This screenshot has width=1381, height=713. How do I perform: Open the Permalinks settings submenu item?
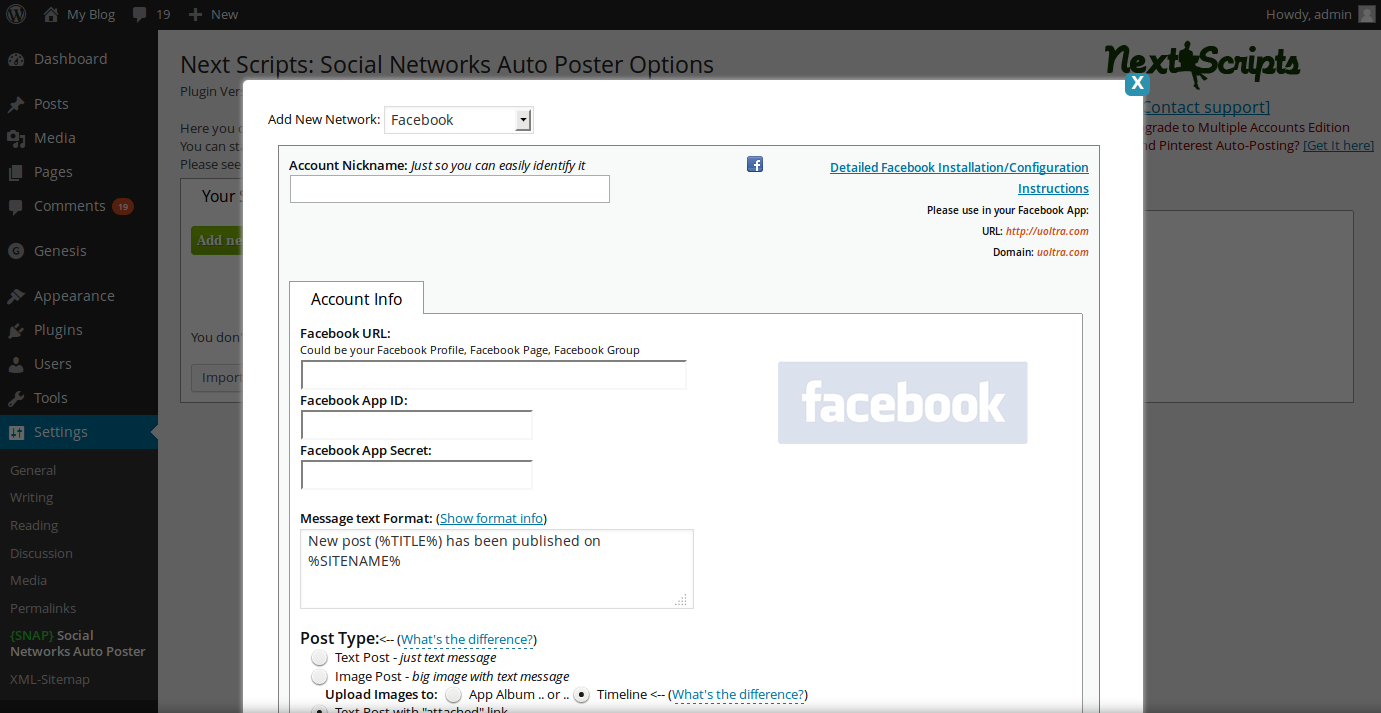(x=43, y=608)
